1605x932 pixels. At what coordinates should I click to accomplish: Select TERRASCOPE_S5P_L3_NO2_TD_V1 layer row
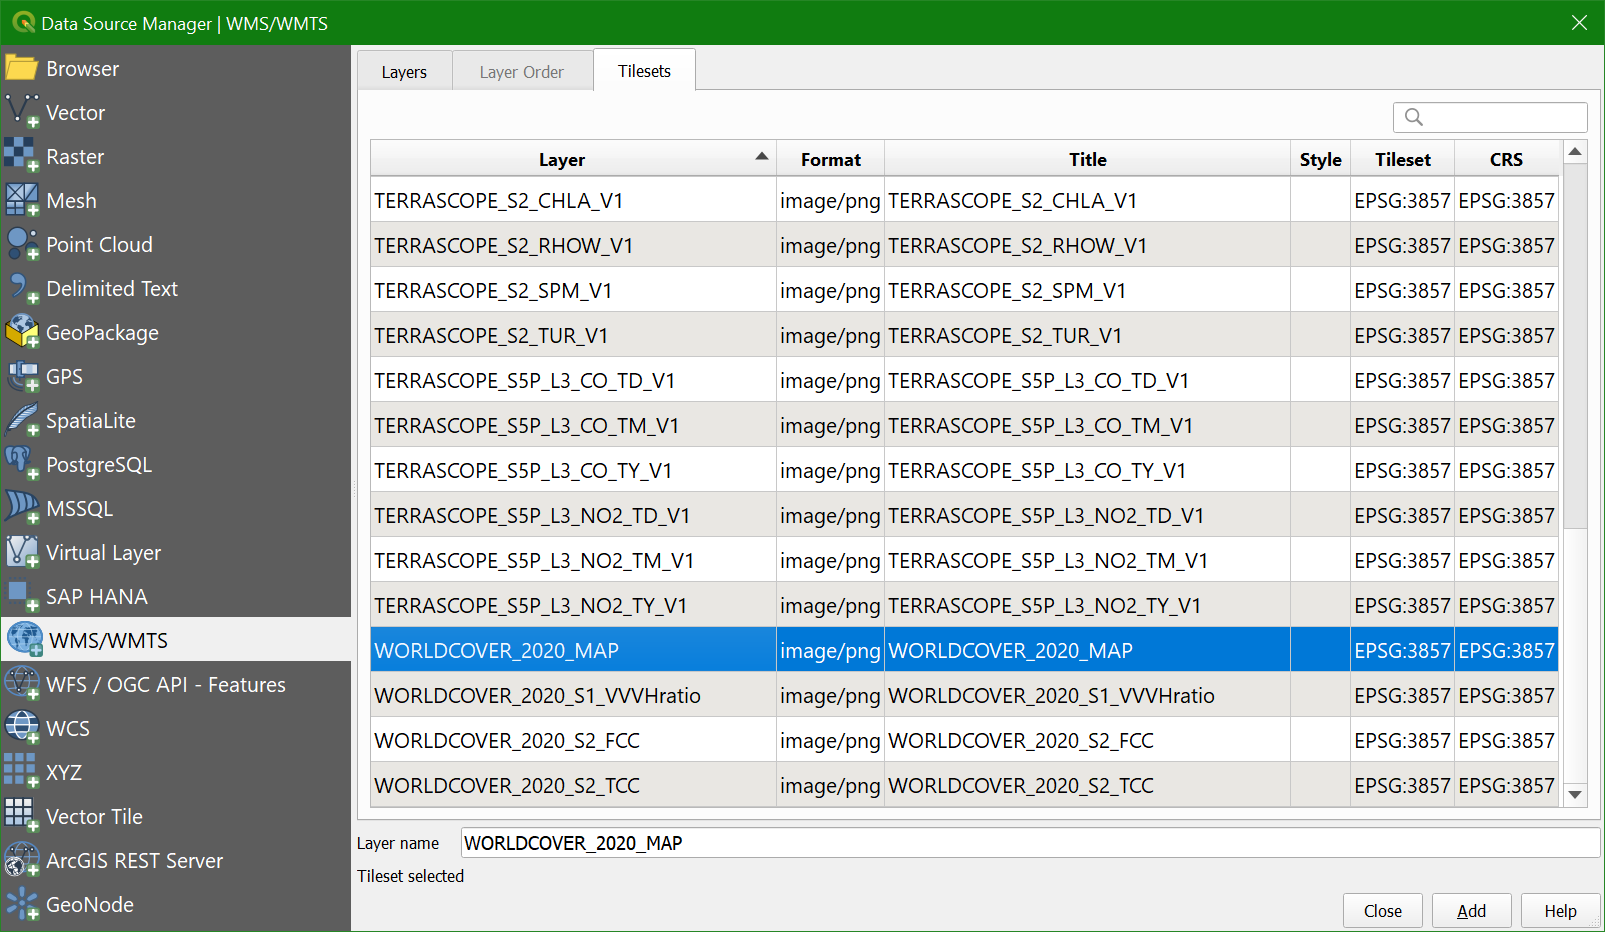(x=964, y=515)
